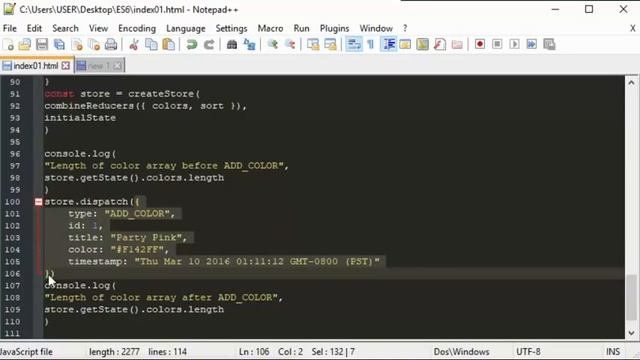This screenshot has height=360, width=640.
Task: Click the menu bar X close-document button
Action: (x=633, y=28)
